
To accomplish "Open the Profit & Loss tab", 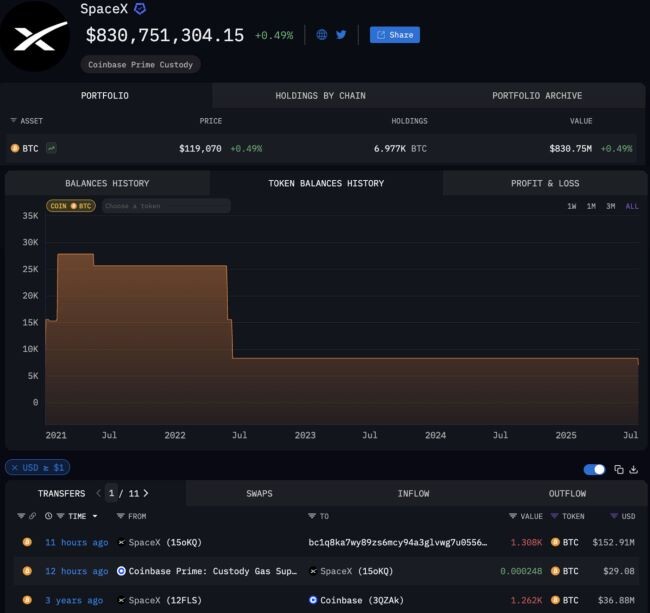I will [x=545, y=183].
